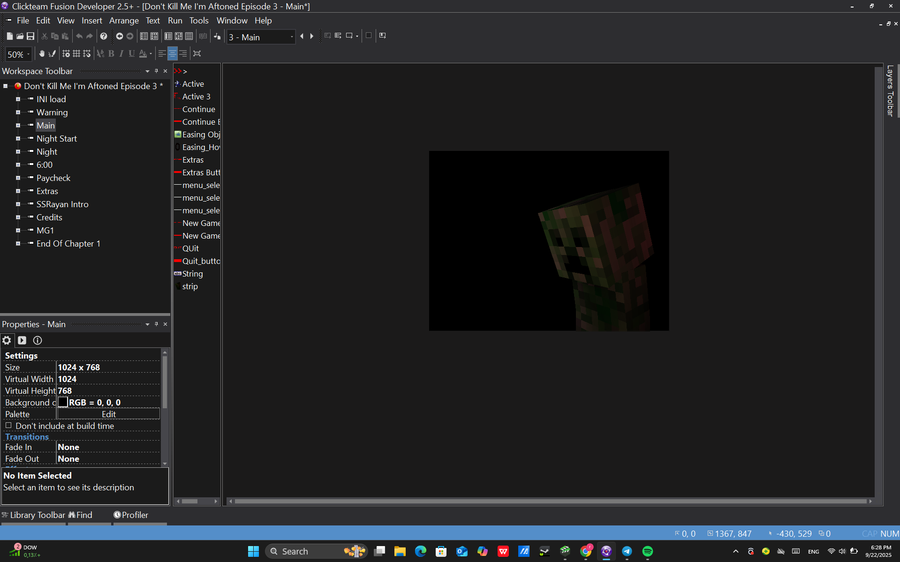Open the Arrange menu
This screenshot has height=562, width=900.
coord(124,21)
